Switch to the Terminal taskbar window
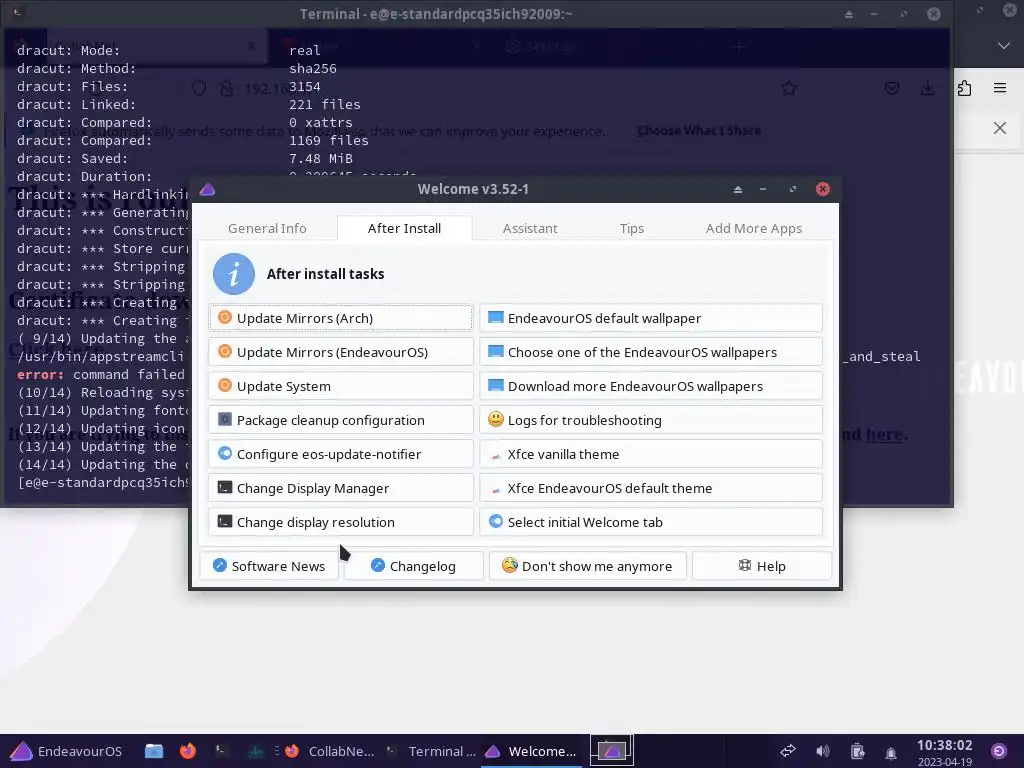The width and height of the screenshot is (1024, 768). click(431, 751)
